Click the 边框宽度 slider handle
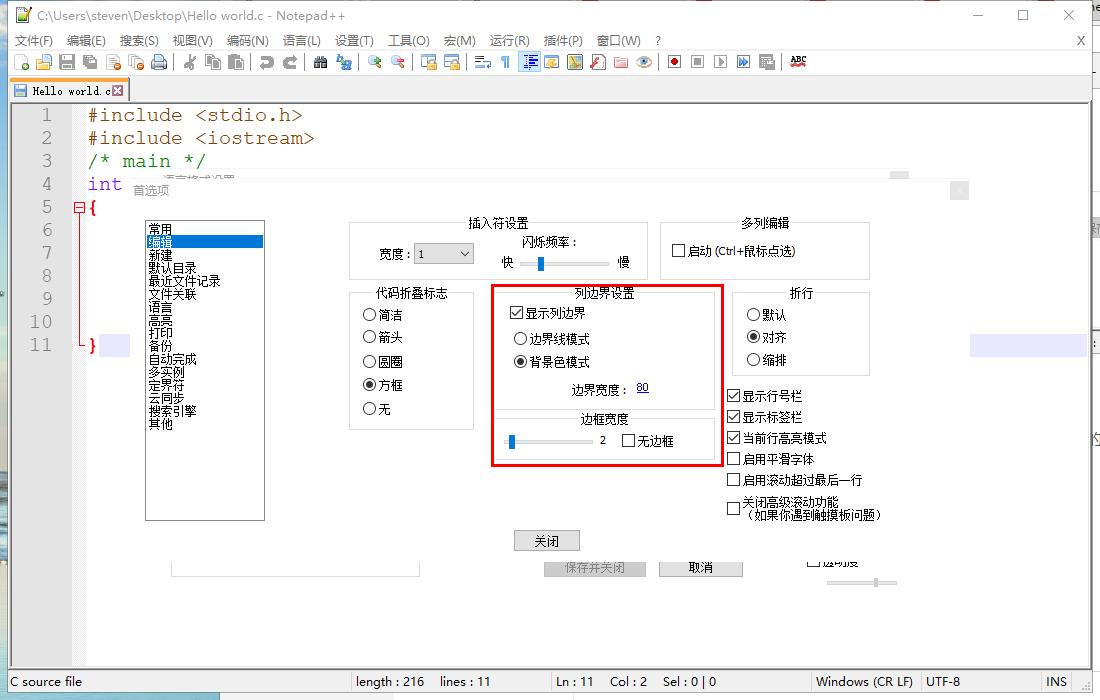Viewport: 1100px width, 700px height. [513, 440]
